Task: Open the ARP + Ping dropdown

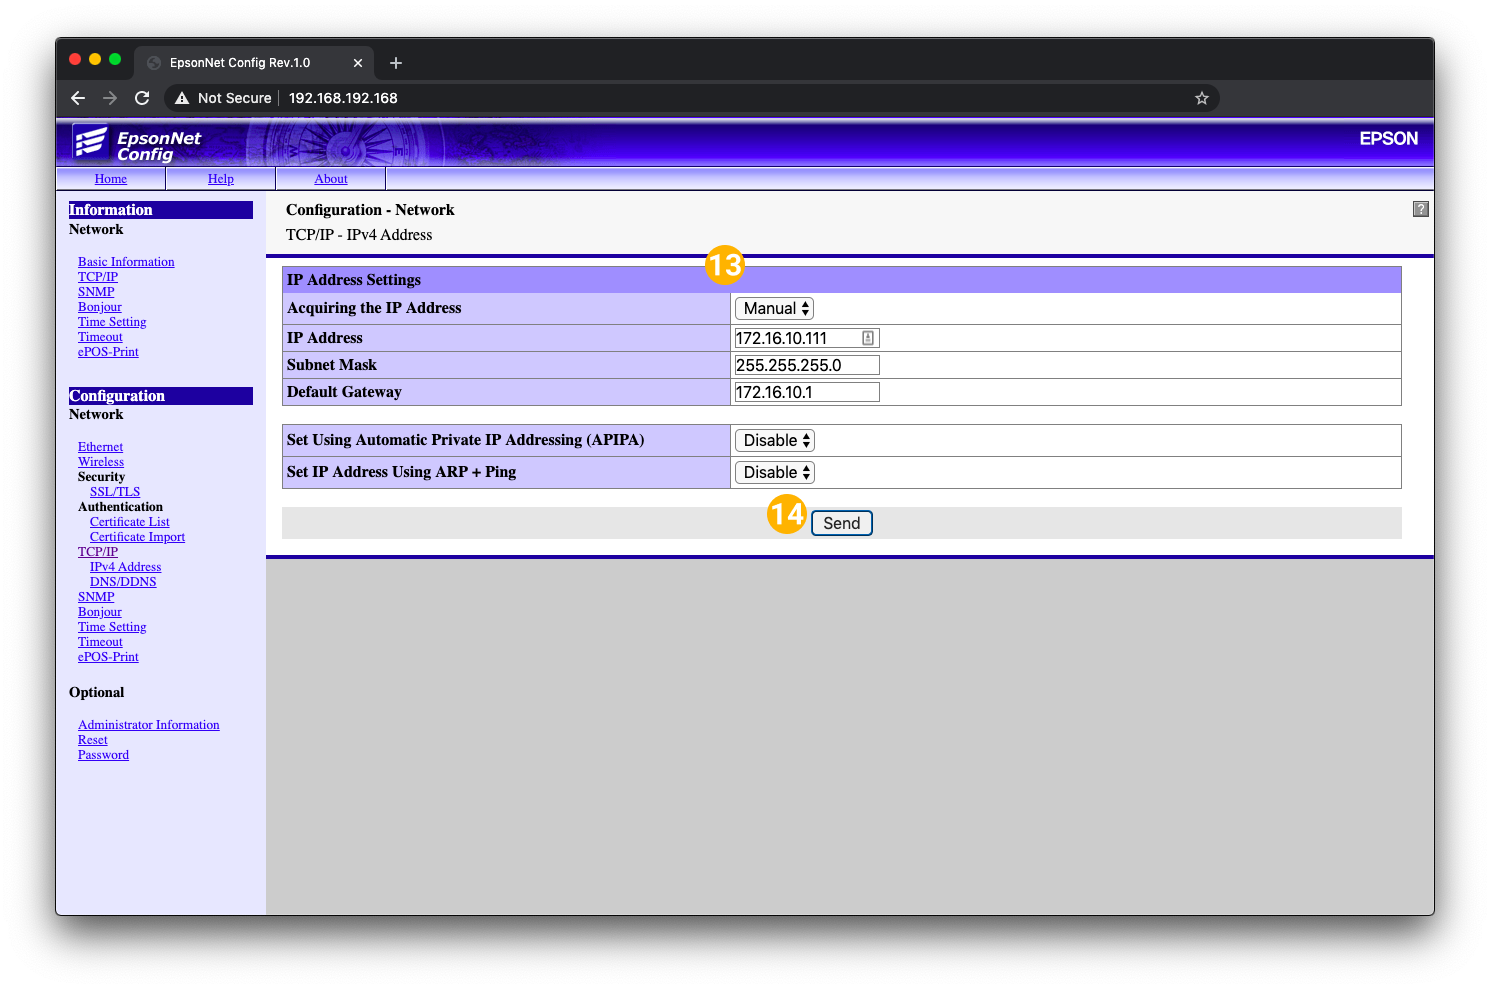Action: (775, 472)
